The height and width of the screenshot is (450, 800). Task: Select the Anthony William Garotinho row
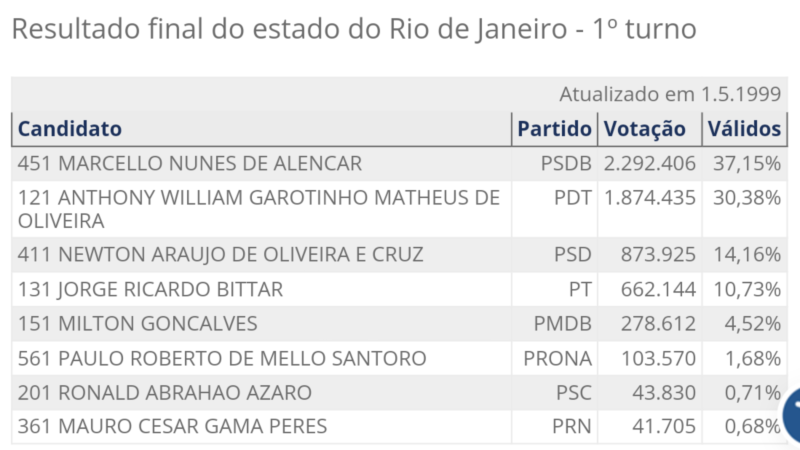pos(399,209)
